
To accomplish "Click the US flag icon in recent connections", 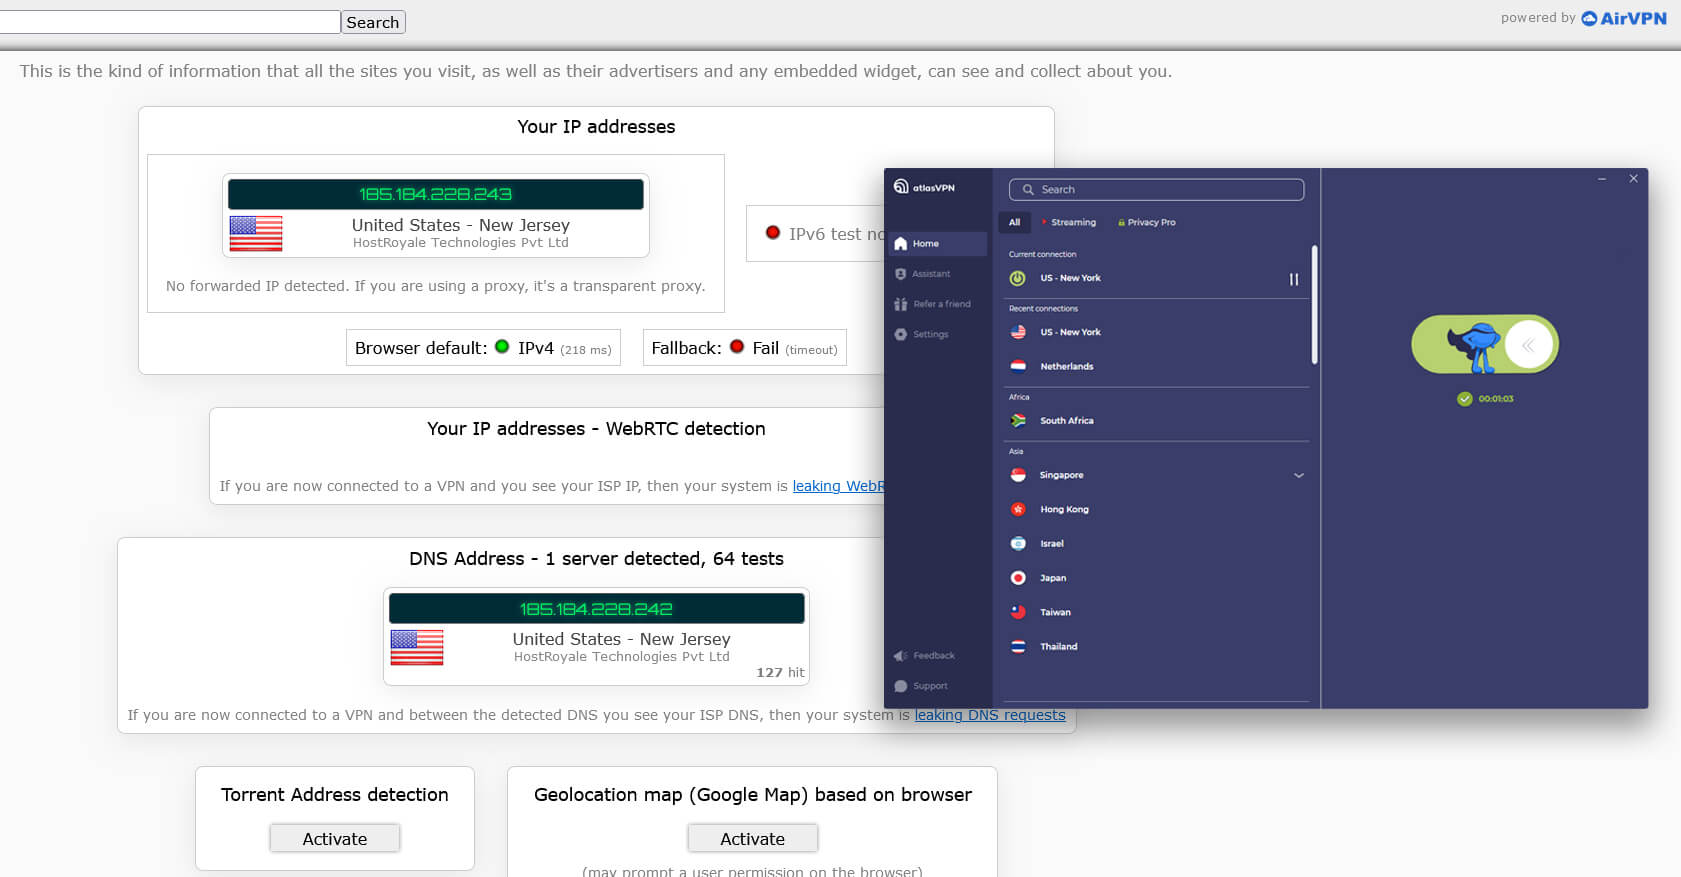I will pos(1018,332).
